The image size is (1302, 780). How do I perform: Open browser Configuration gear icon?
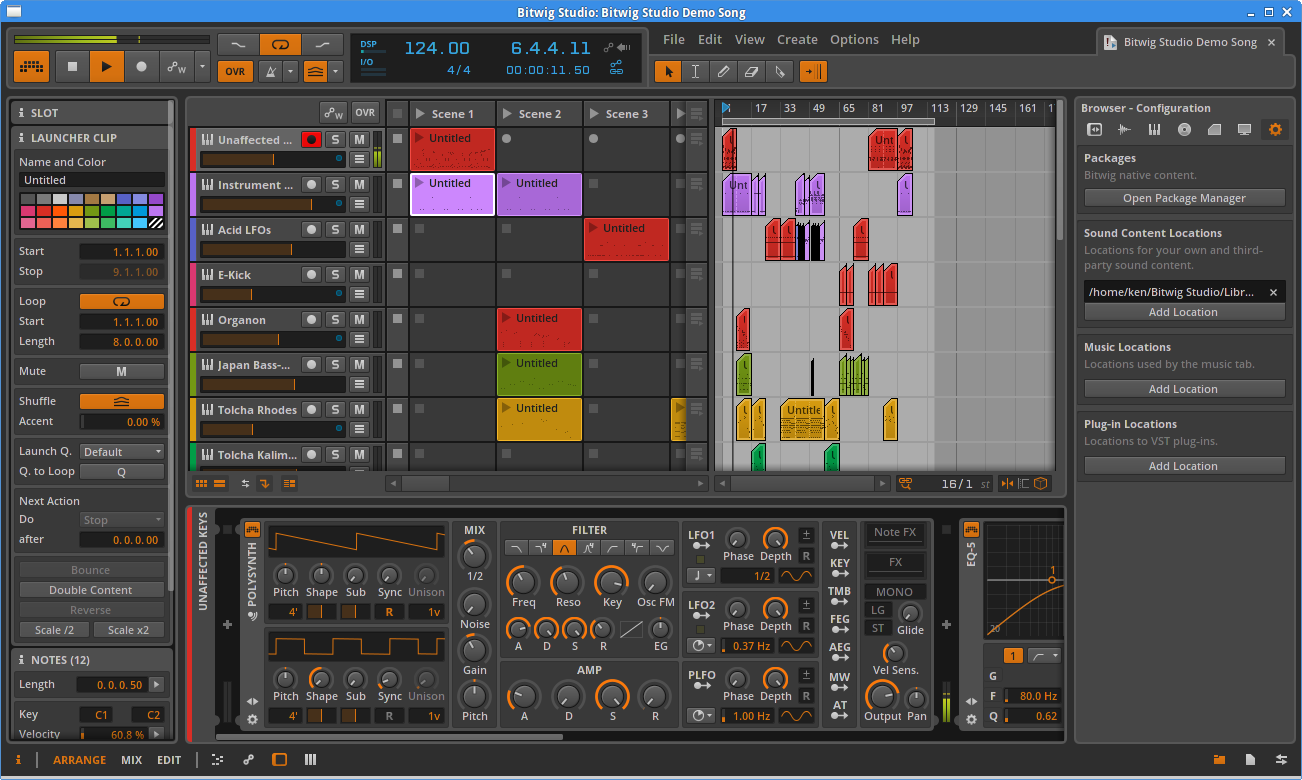[1274, 129]
